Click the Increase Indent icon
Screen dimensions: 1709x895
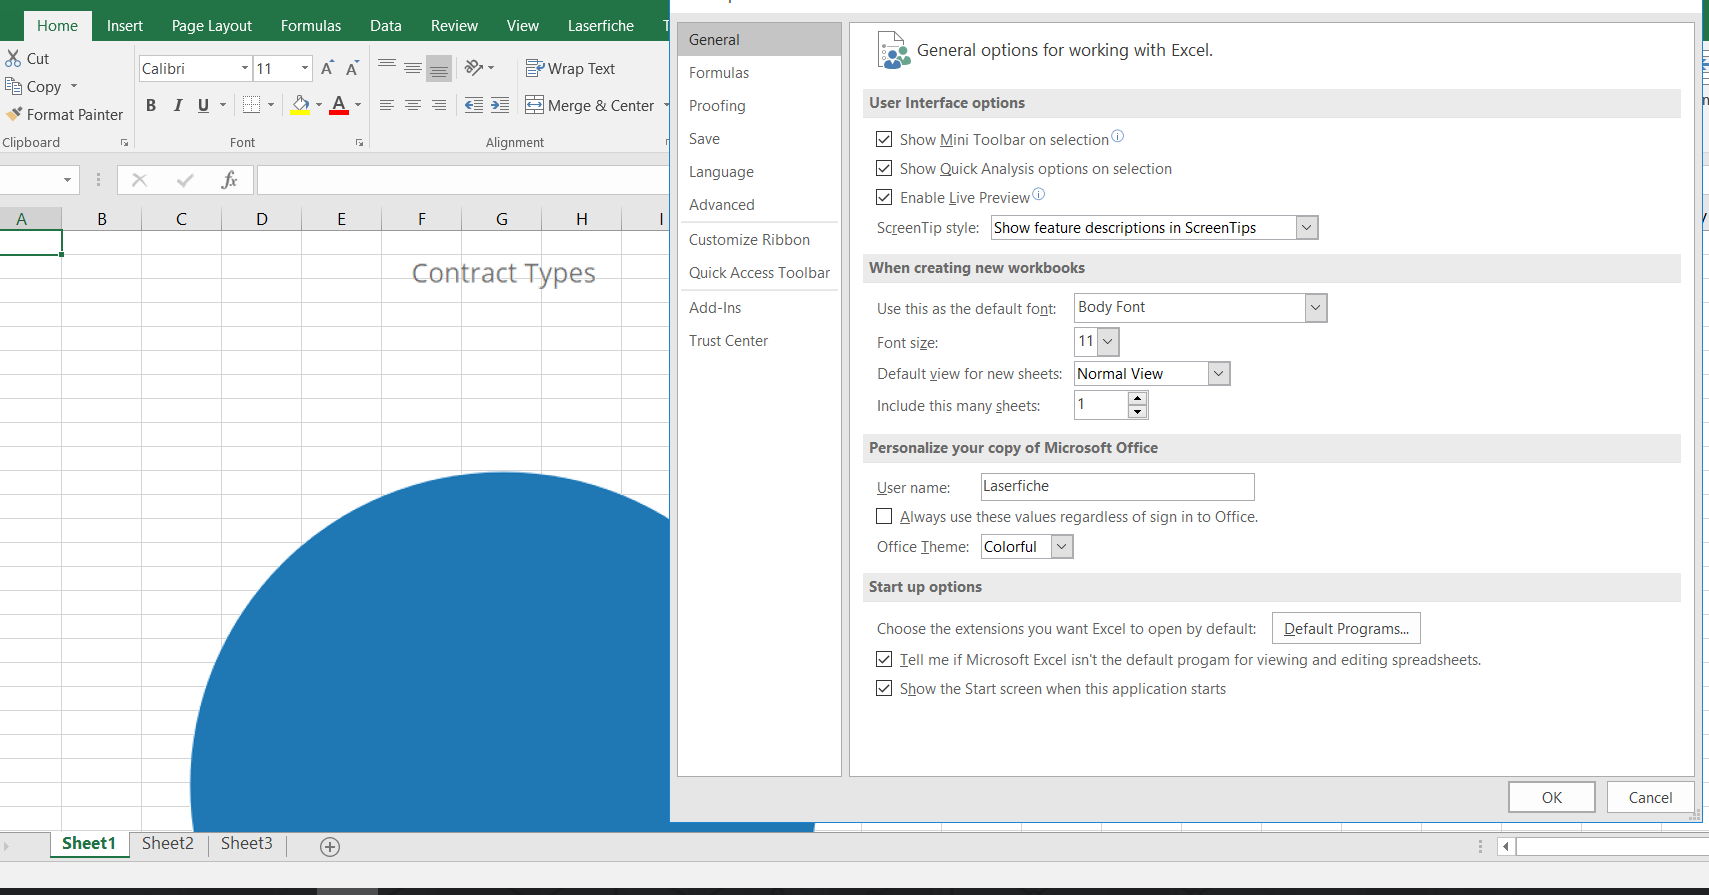500,105
